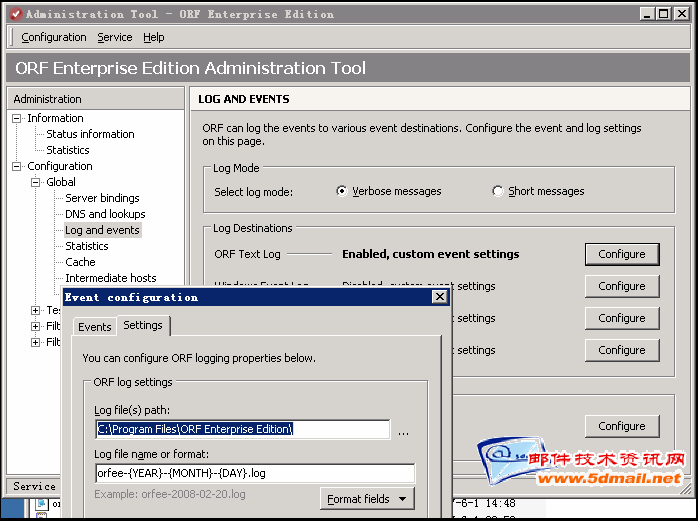Open the Format fields dropdown

367,498
